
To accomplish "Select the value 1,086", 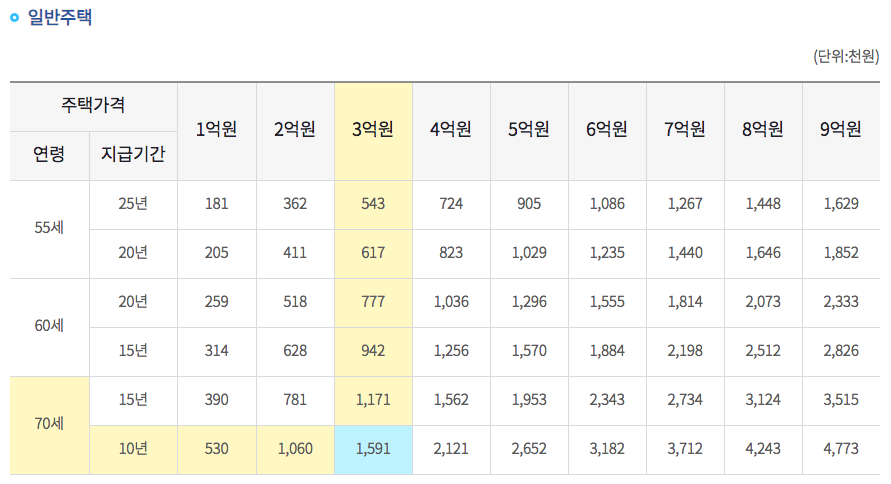I will [607, 205].
